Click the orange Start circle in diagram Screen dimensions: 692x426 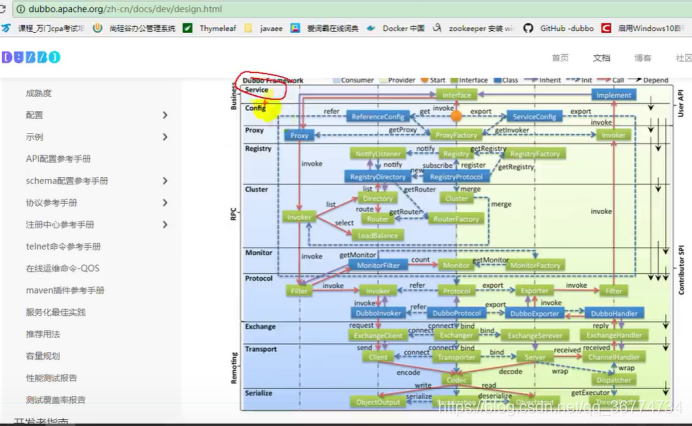pos(456,116)
